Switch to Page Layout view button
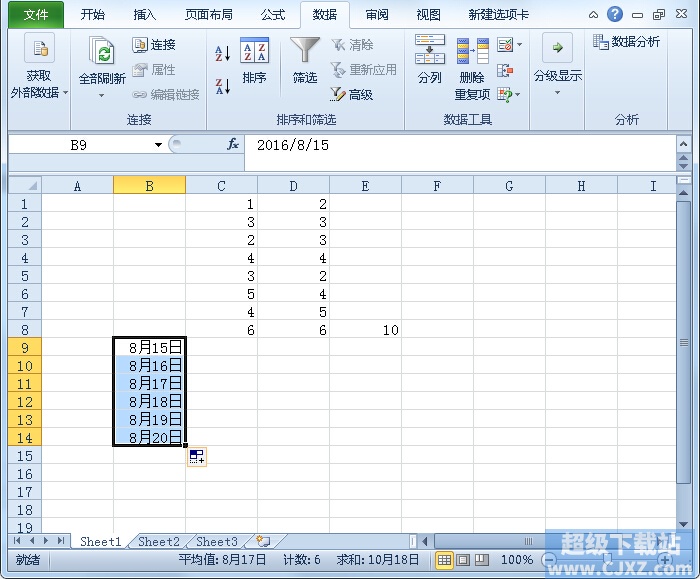This screenshot has width=700, height=579. [463, 560]
